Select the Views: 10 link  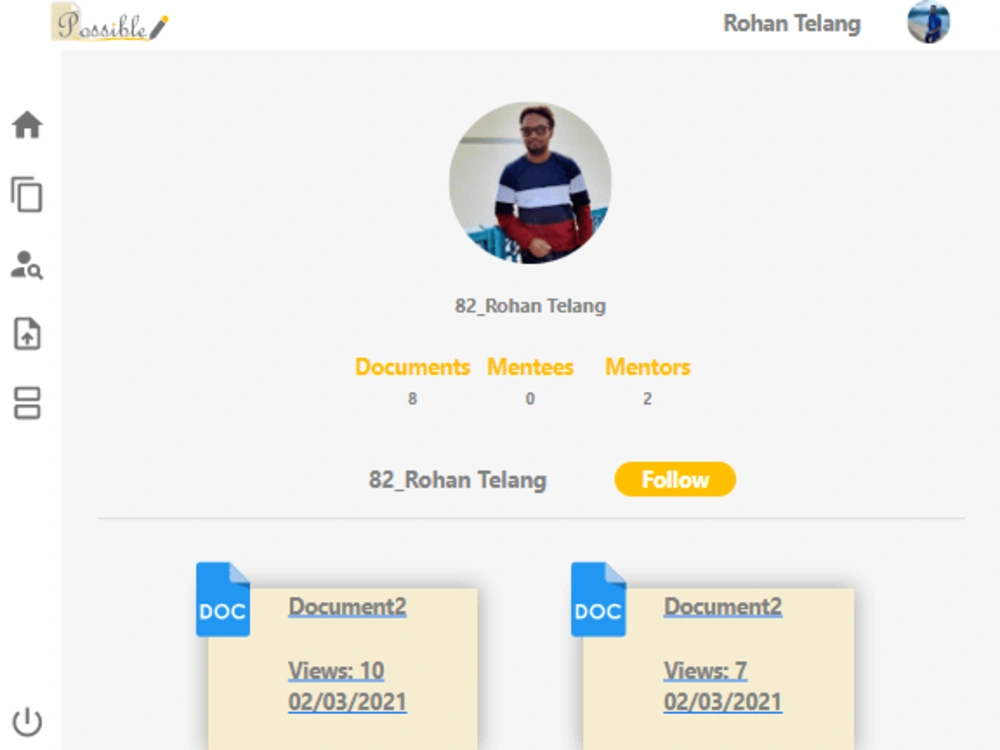[x=336, y=671]
